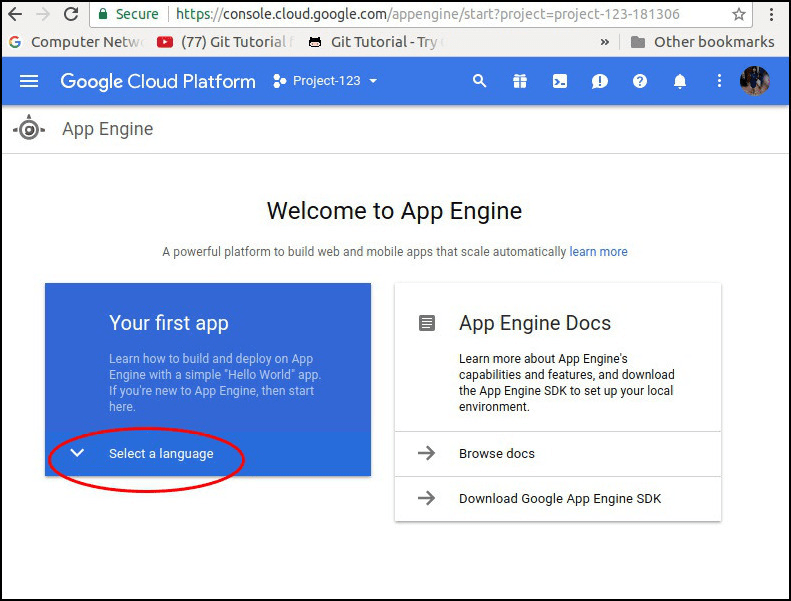Focus the browser address bar URL

[427, 14]
